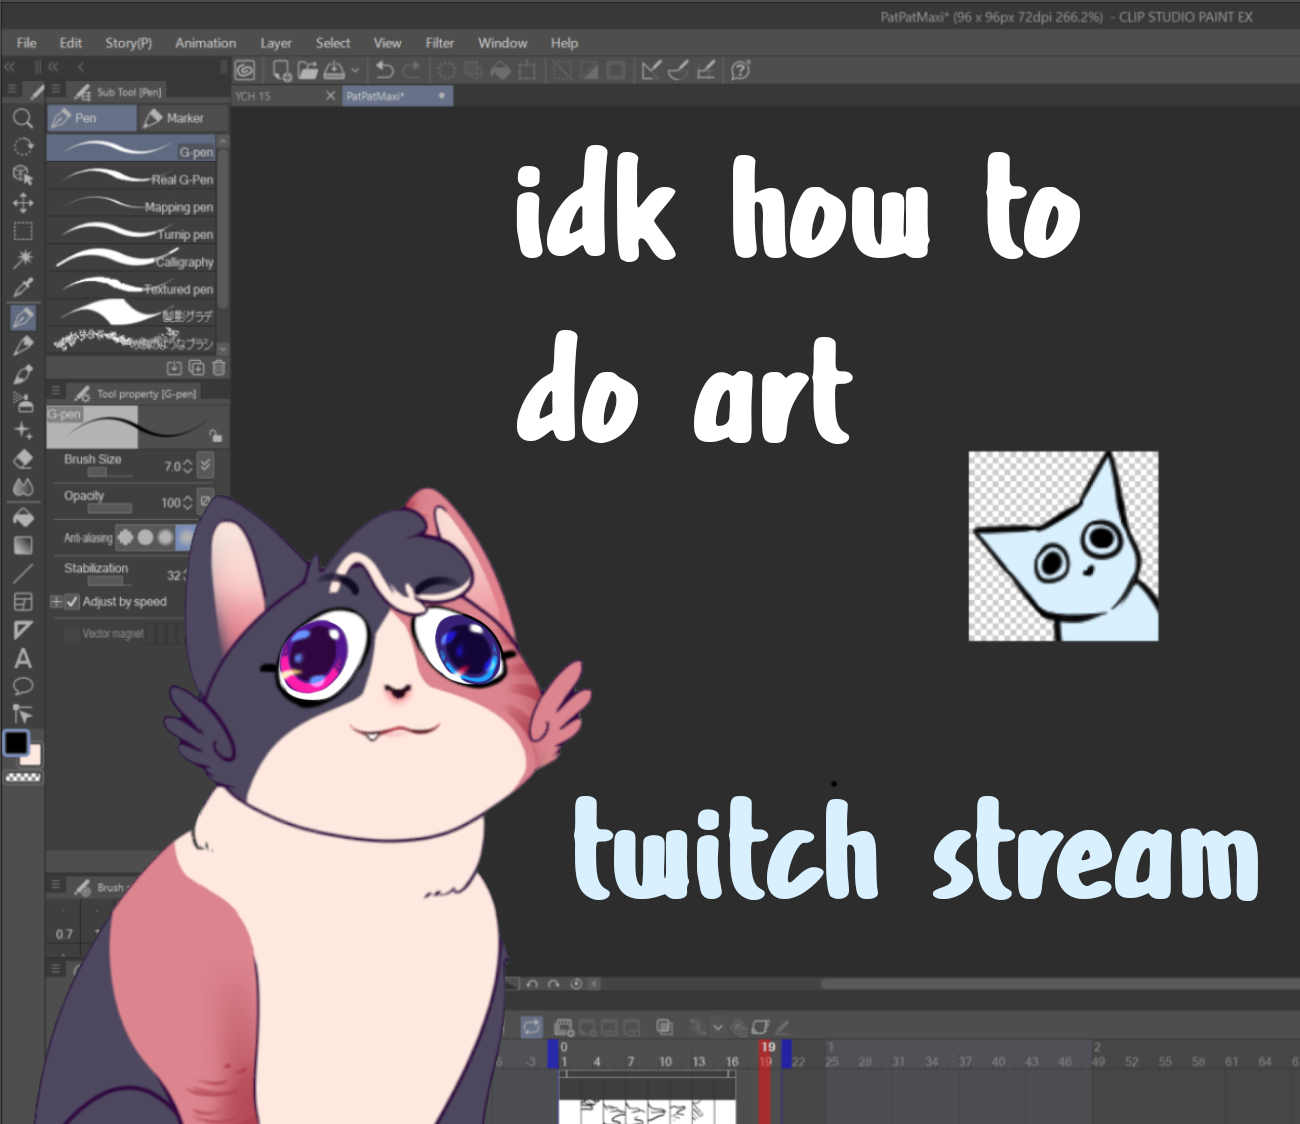Screen dimensions: 1300x1124
Task: Delete sub tool with trash icon
Action: point(219,368)
